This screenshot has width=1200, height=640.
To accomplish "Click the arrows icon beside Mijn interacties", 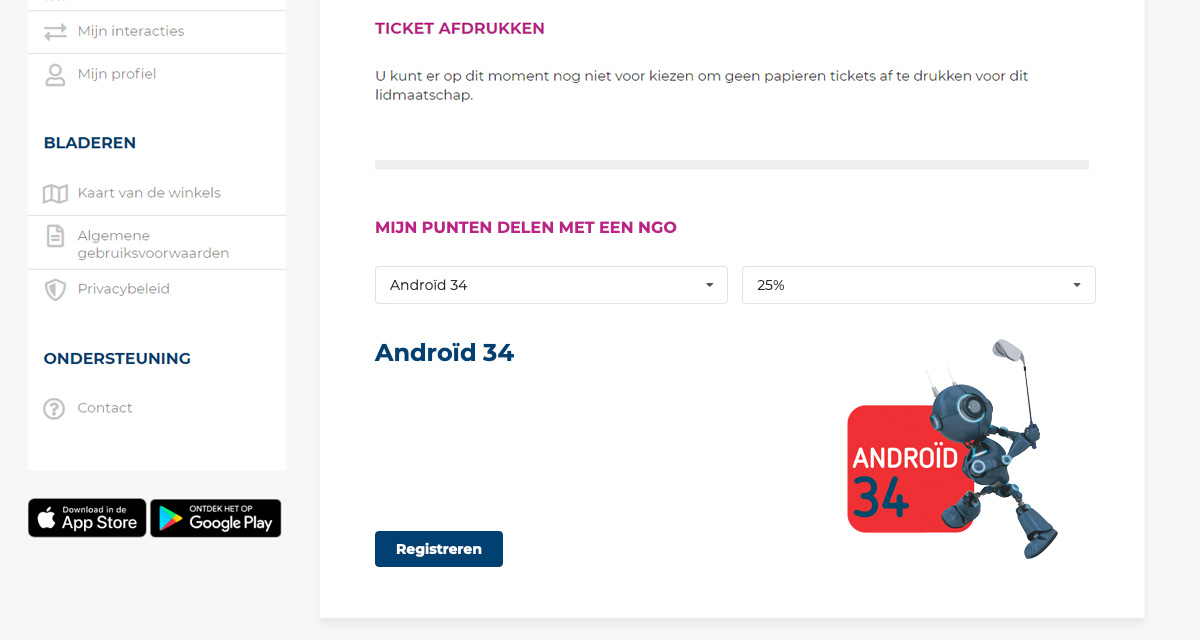I will click(55, 32).
